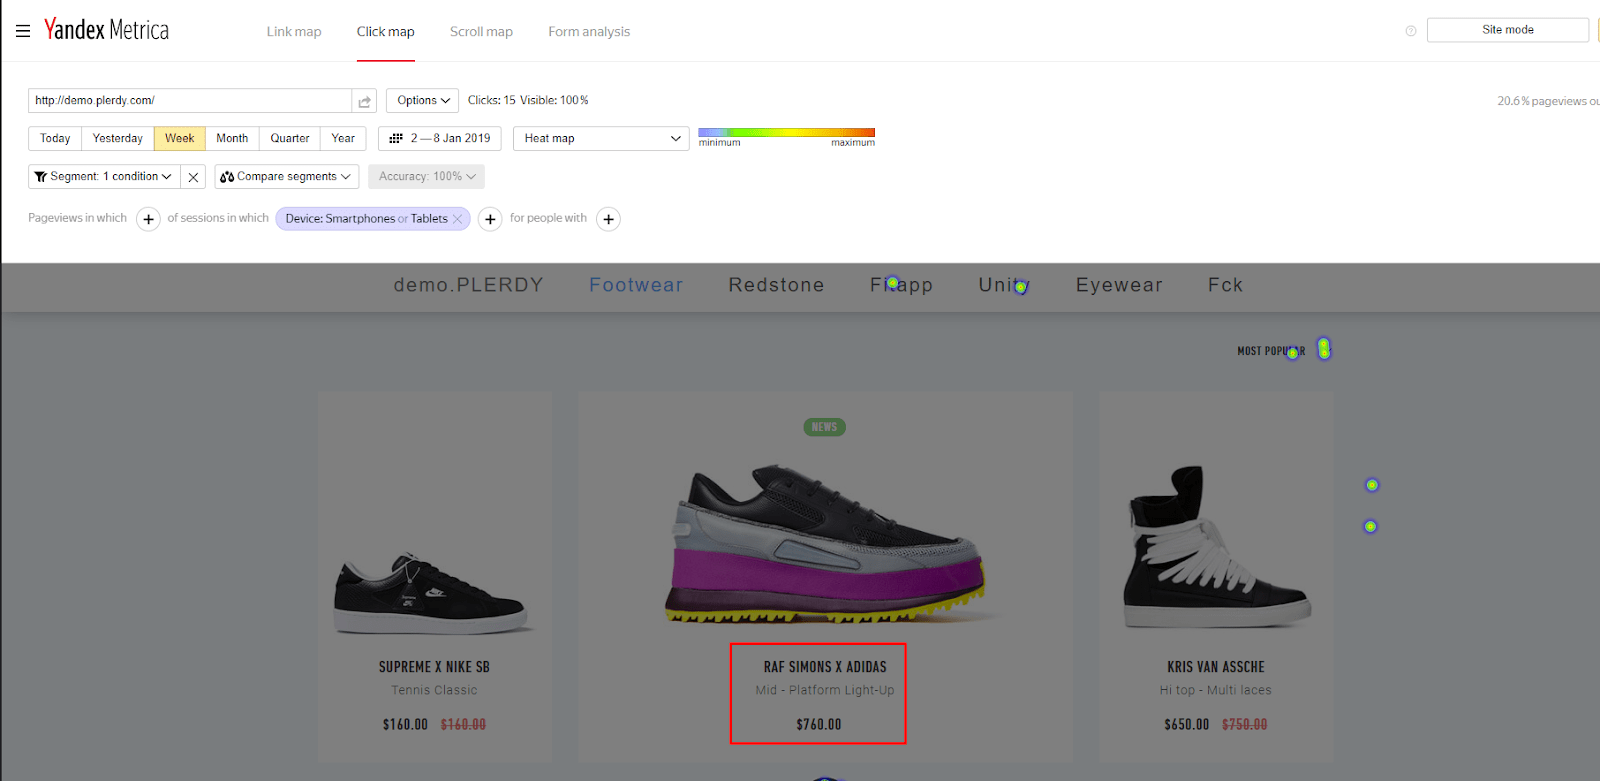Image resolution: width=1600 pixels, height=781 pixels.
Task: Click the help question mark icon
Action: (1411, 31)
